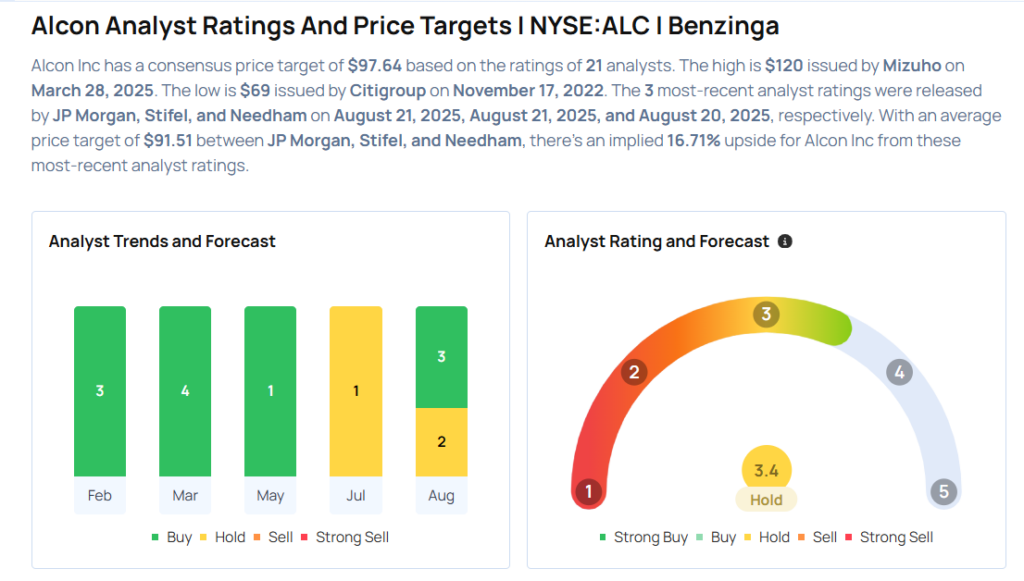This screenshot has width=1024, height=581.
Task: Click the Mizuho analyst name in summary
Action: [x=912, y=65]
